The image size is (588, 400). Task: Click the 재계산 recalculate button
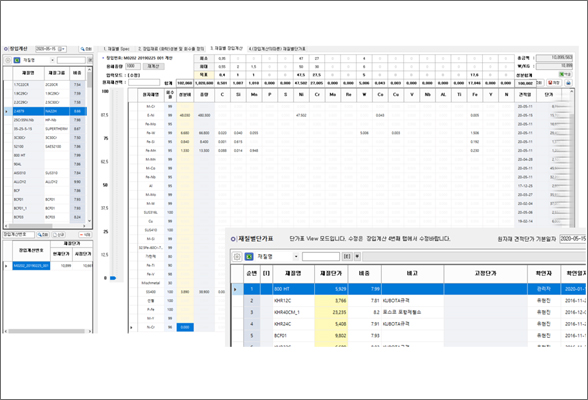point(153,66)
